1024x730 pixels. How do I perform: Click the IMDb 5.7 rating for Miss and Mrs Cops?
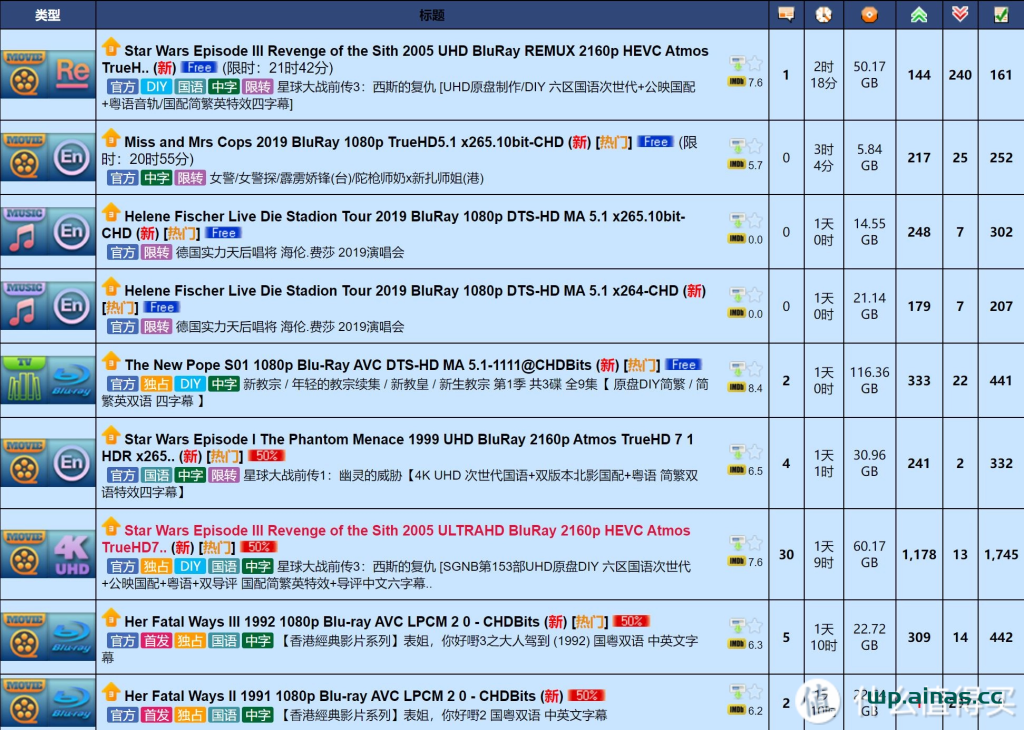coord(746,165)
